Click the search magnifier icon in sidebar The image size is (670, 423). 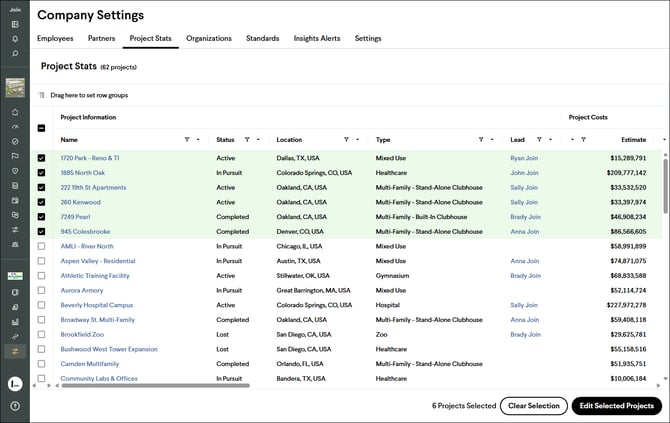click(15, 54)
